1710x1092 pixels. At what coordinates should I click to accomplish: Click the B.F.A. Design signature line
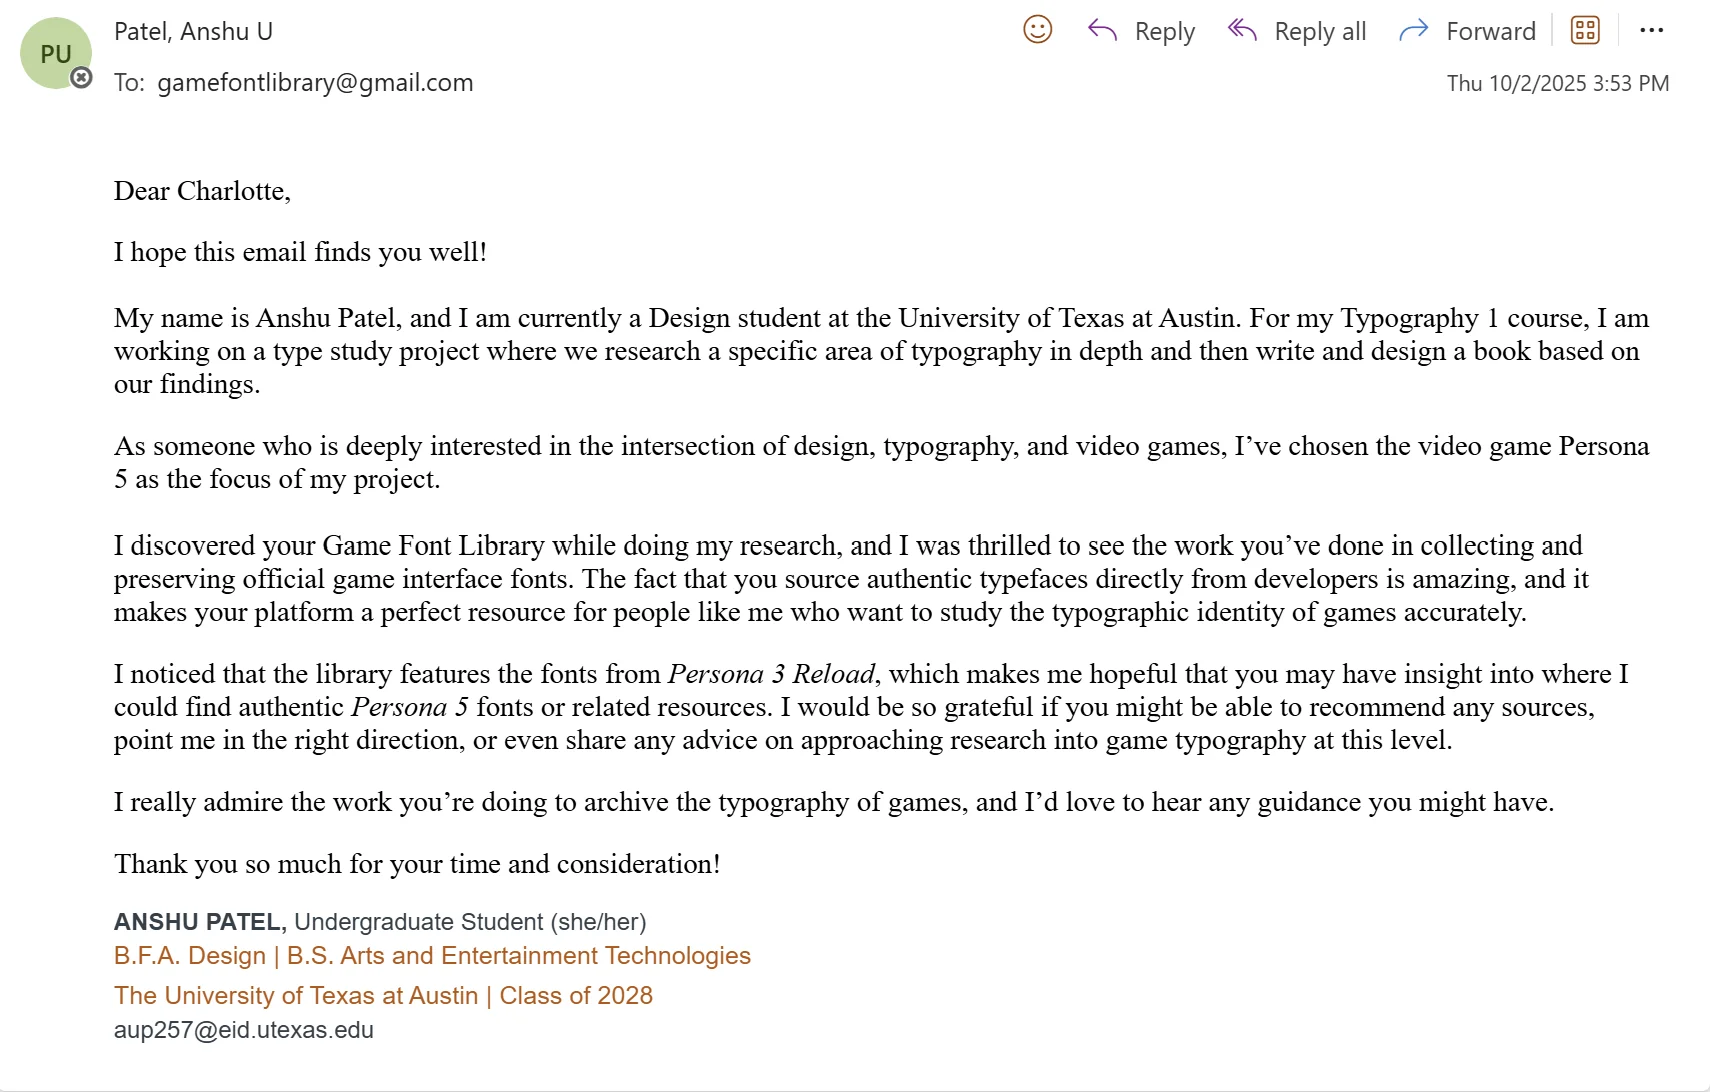[x=432, y=956]
